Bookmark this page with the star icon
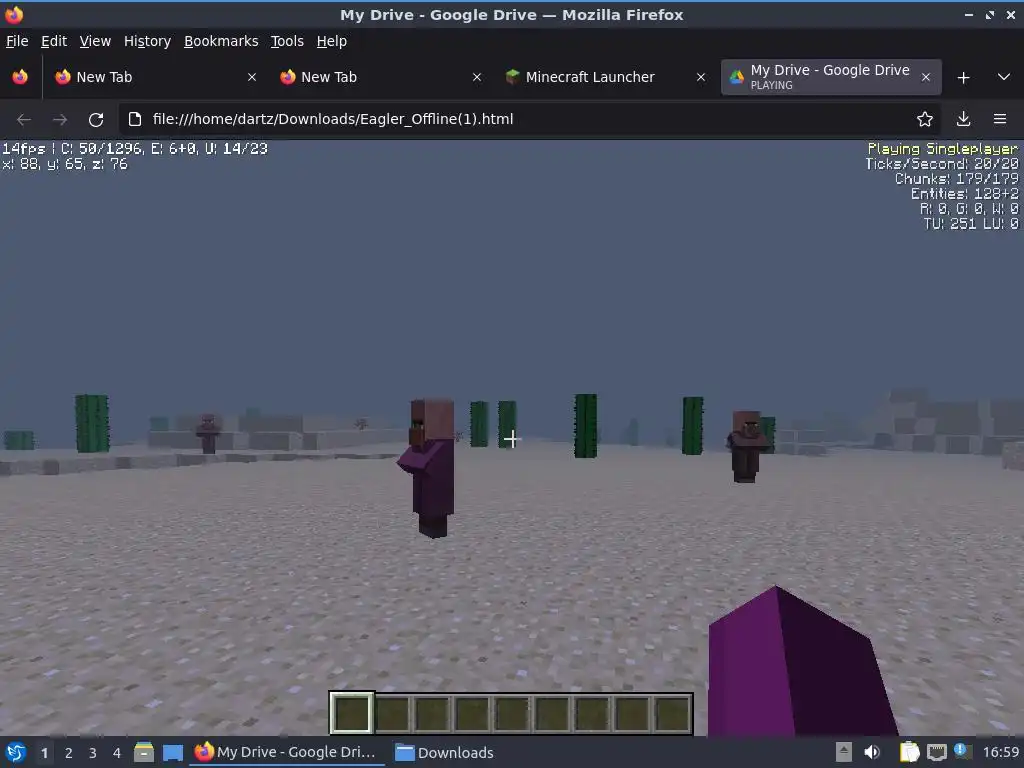The height and width of the screenshot is (768, 1024). [x=925, y=119]
